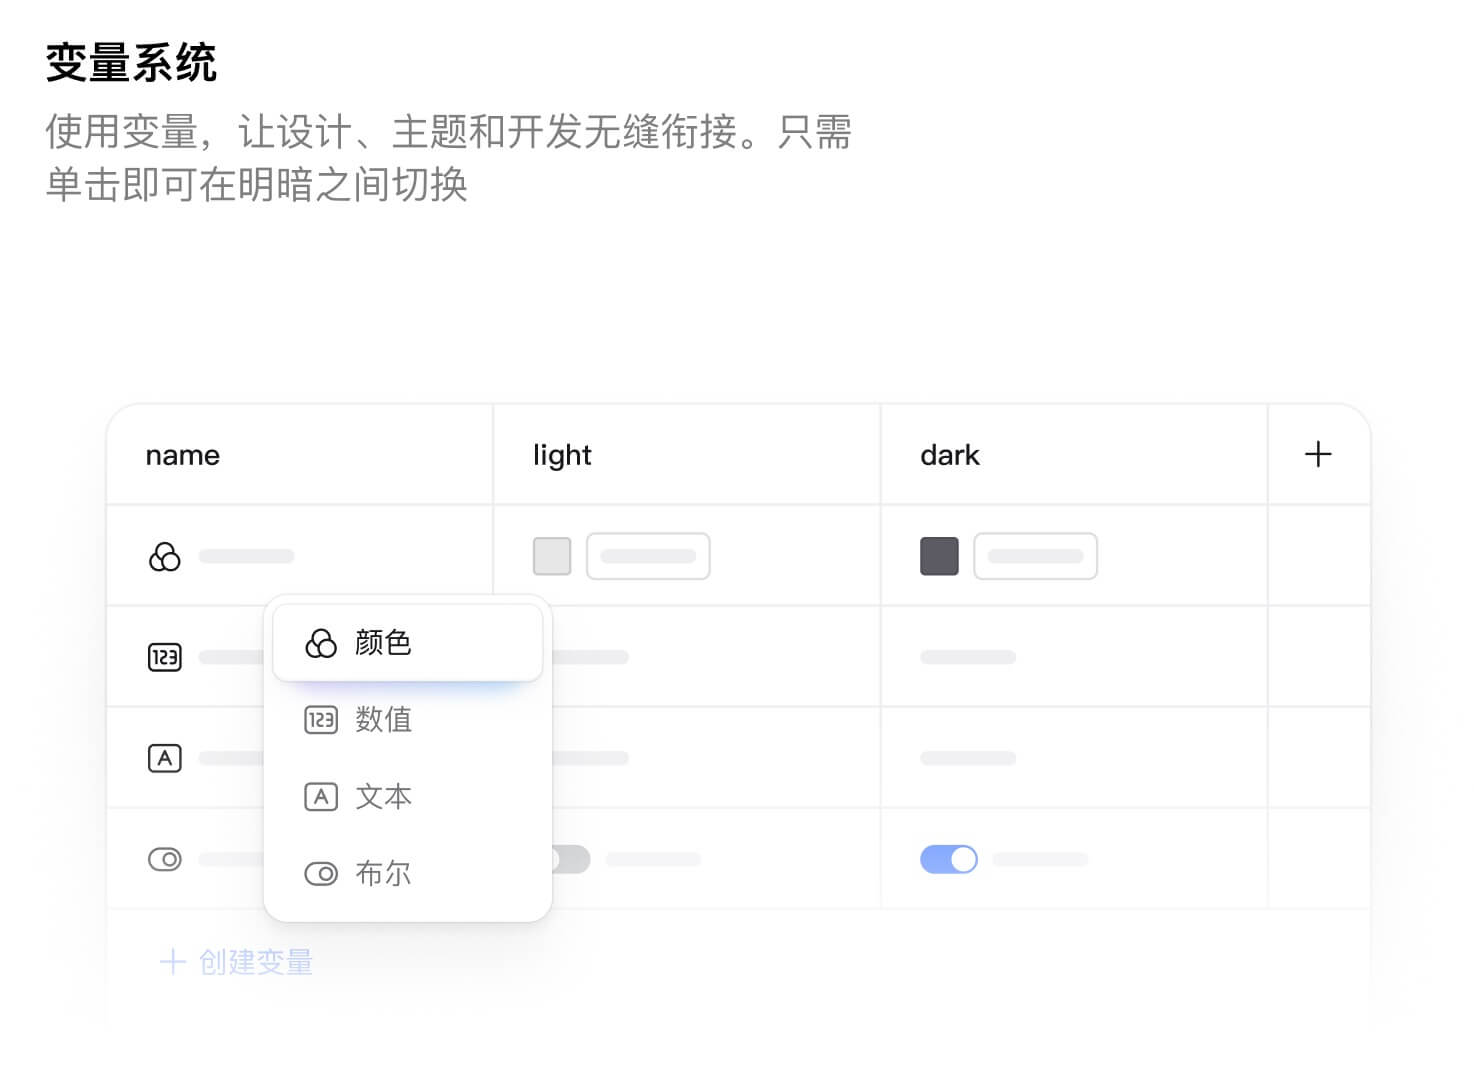Image resolution: width=1474 pixels, height=1066 pixels.
Task: Select the 文本 text icon in the dropdown menu
Action: (x=320, y=797)
